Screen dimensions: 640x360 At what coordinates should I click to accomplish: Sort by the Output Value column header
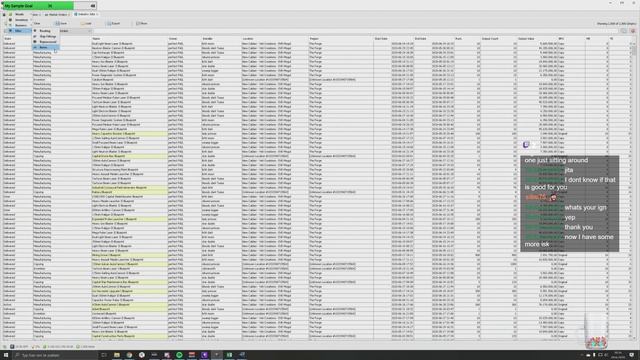tap(537, 39)
